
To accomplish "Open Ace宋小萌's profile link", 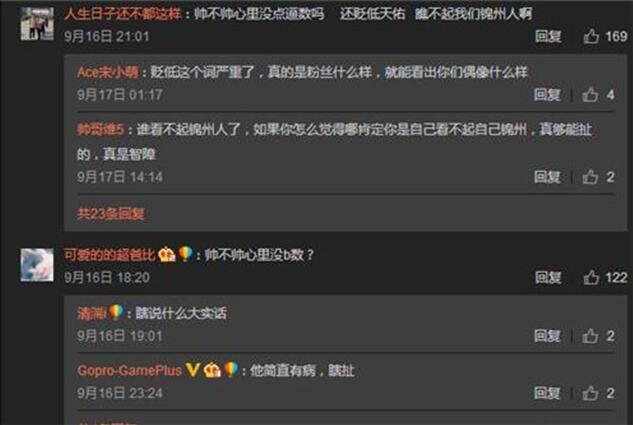I will [x=108, y=72].
